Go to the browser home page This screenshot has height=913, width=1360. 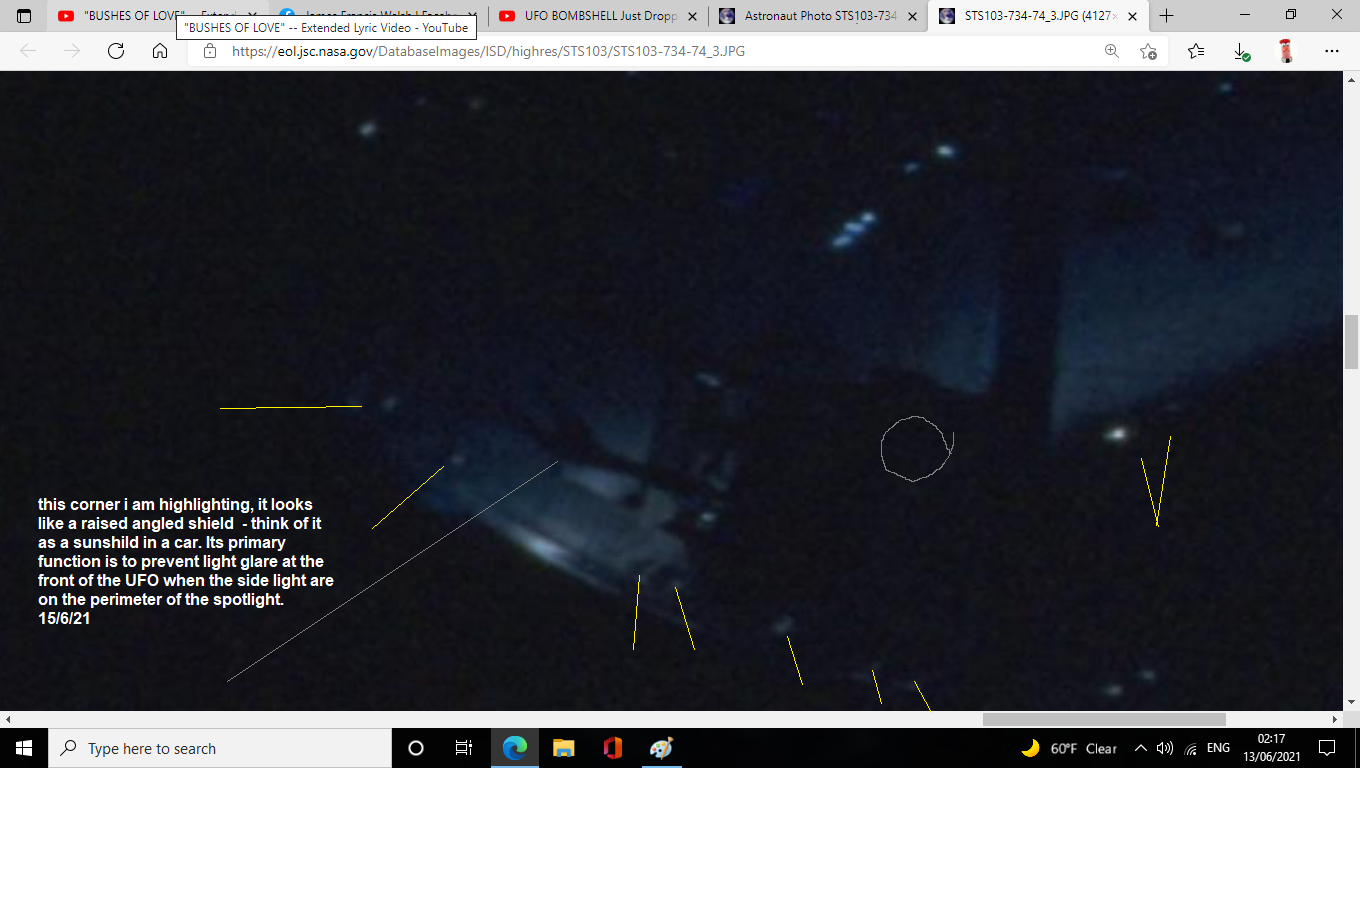point(160,51)
